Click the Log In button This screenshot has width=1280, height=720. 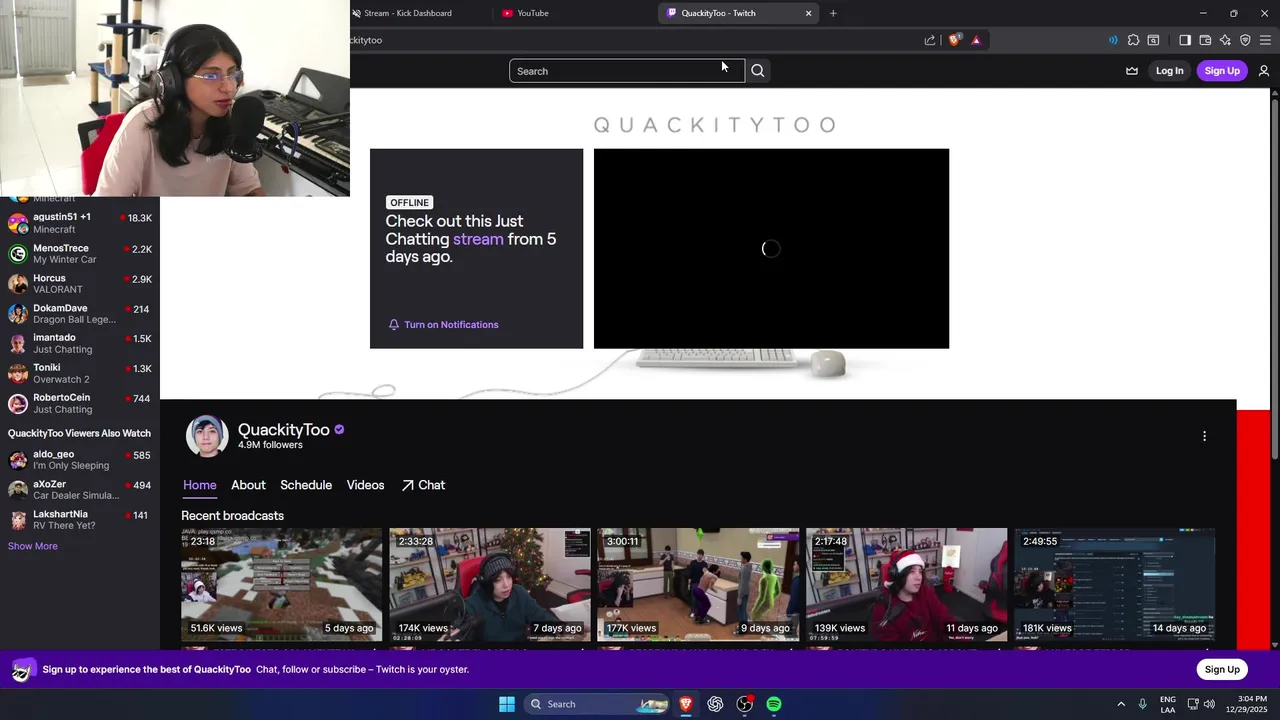[1169, 71]
